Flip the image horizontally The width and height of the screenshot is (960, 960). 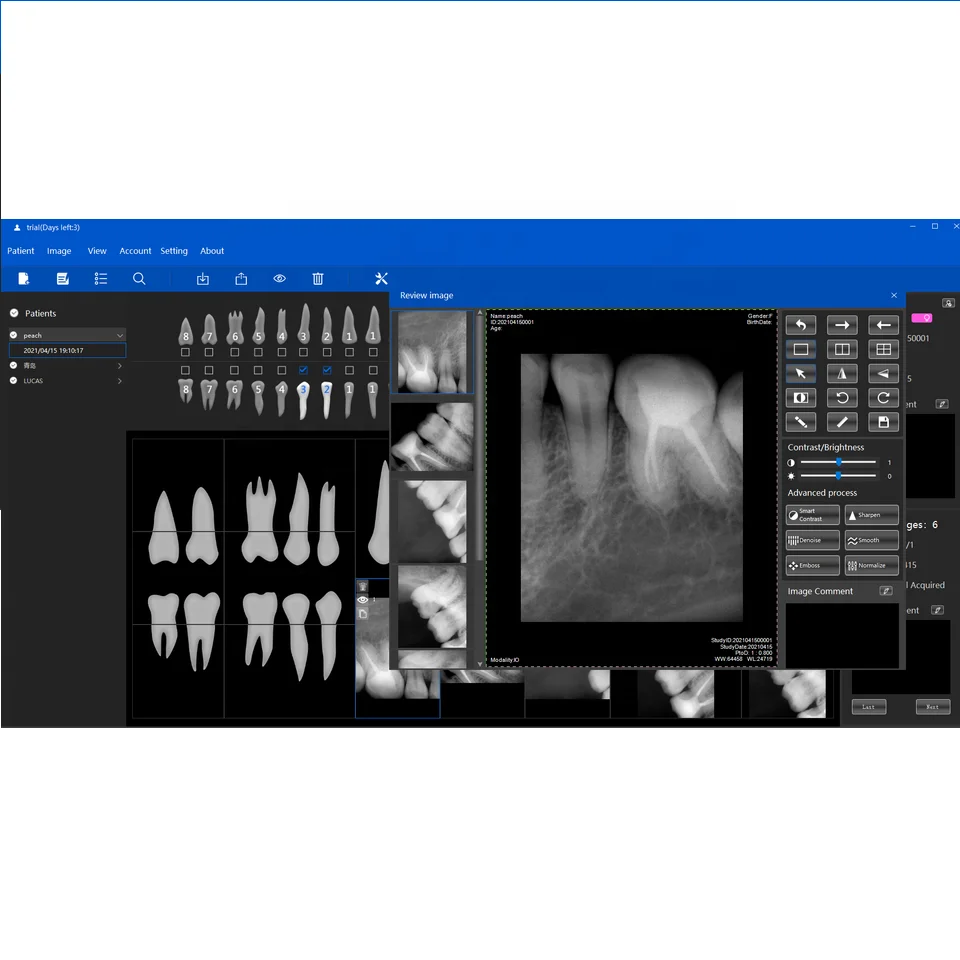click(x=842, y=373)
